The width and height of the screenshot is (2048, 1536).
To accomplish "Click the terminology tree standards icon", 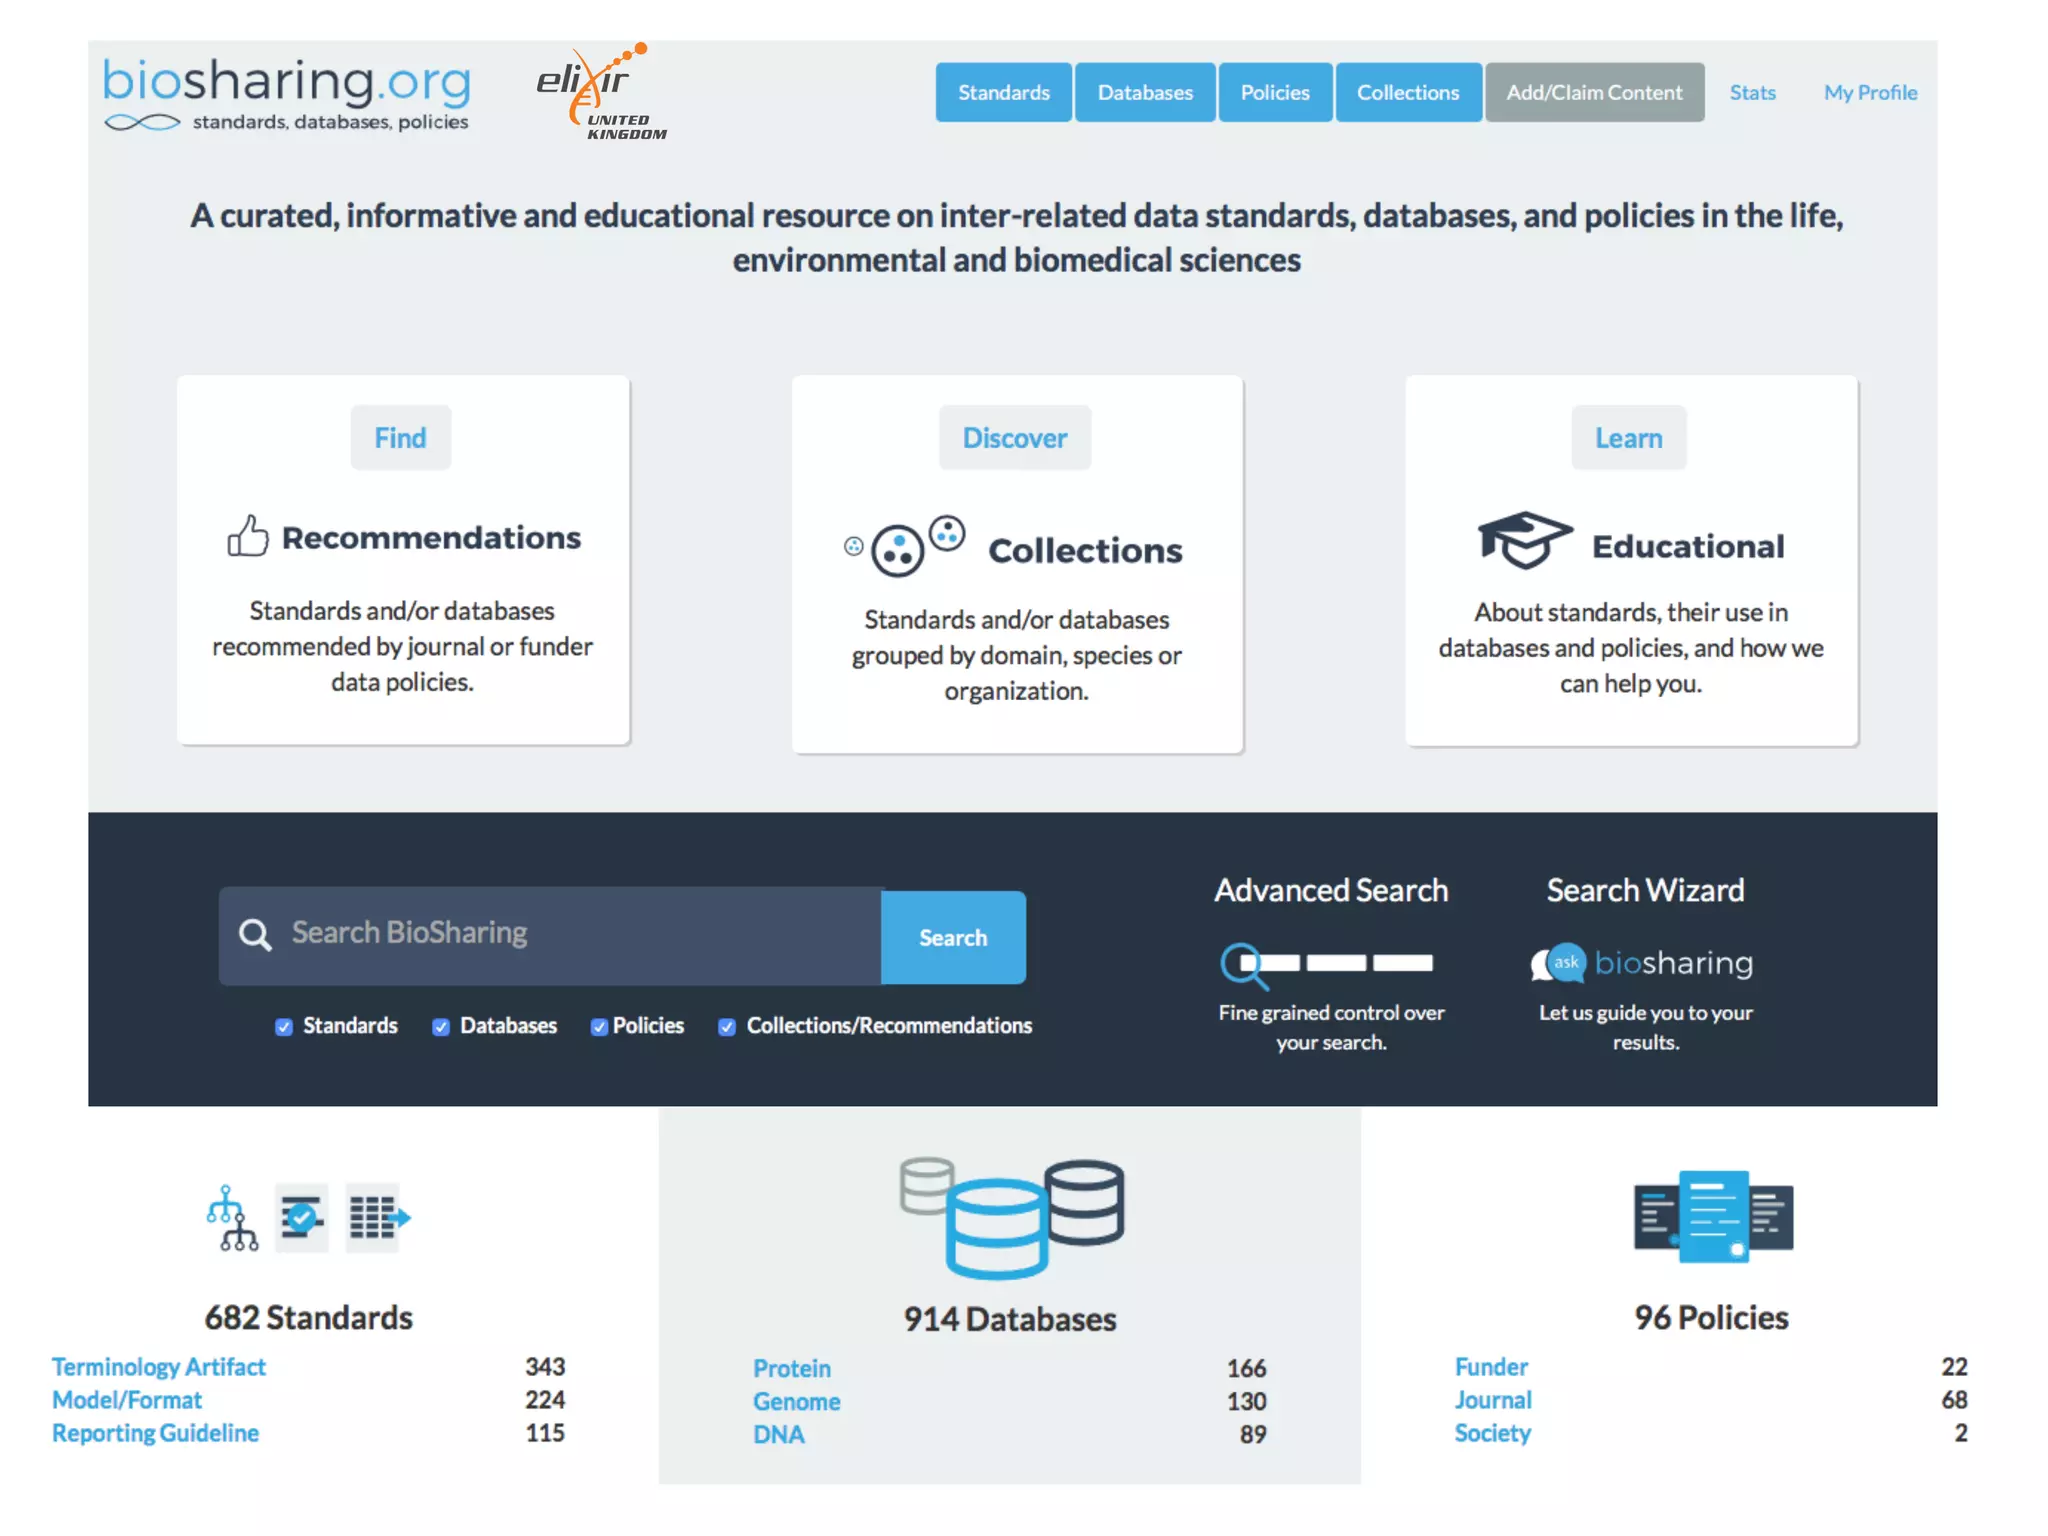I will [x=231, y=1218].
